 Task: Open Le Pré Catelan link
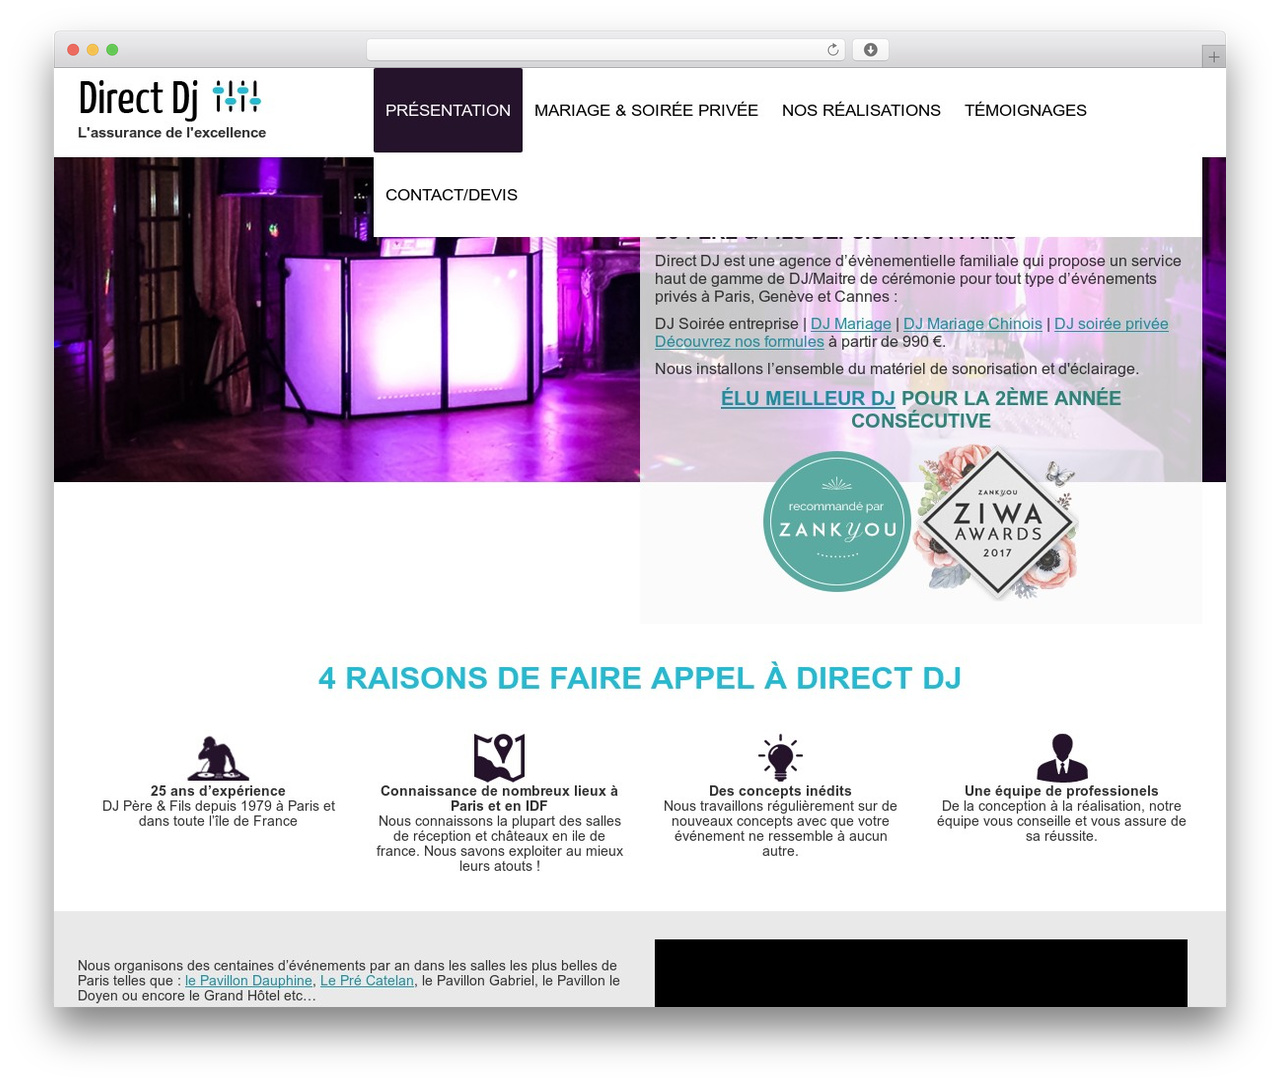[367, 981]
